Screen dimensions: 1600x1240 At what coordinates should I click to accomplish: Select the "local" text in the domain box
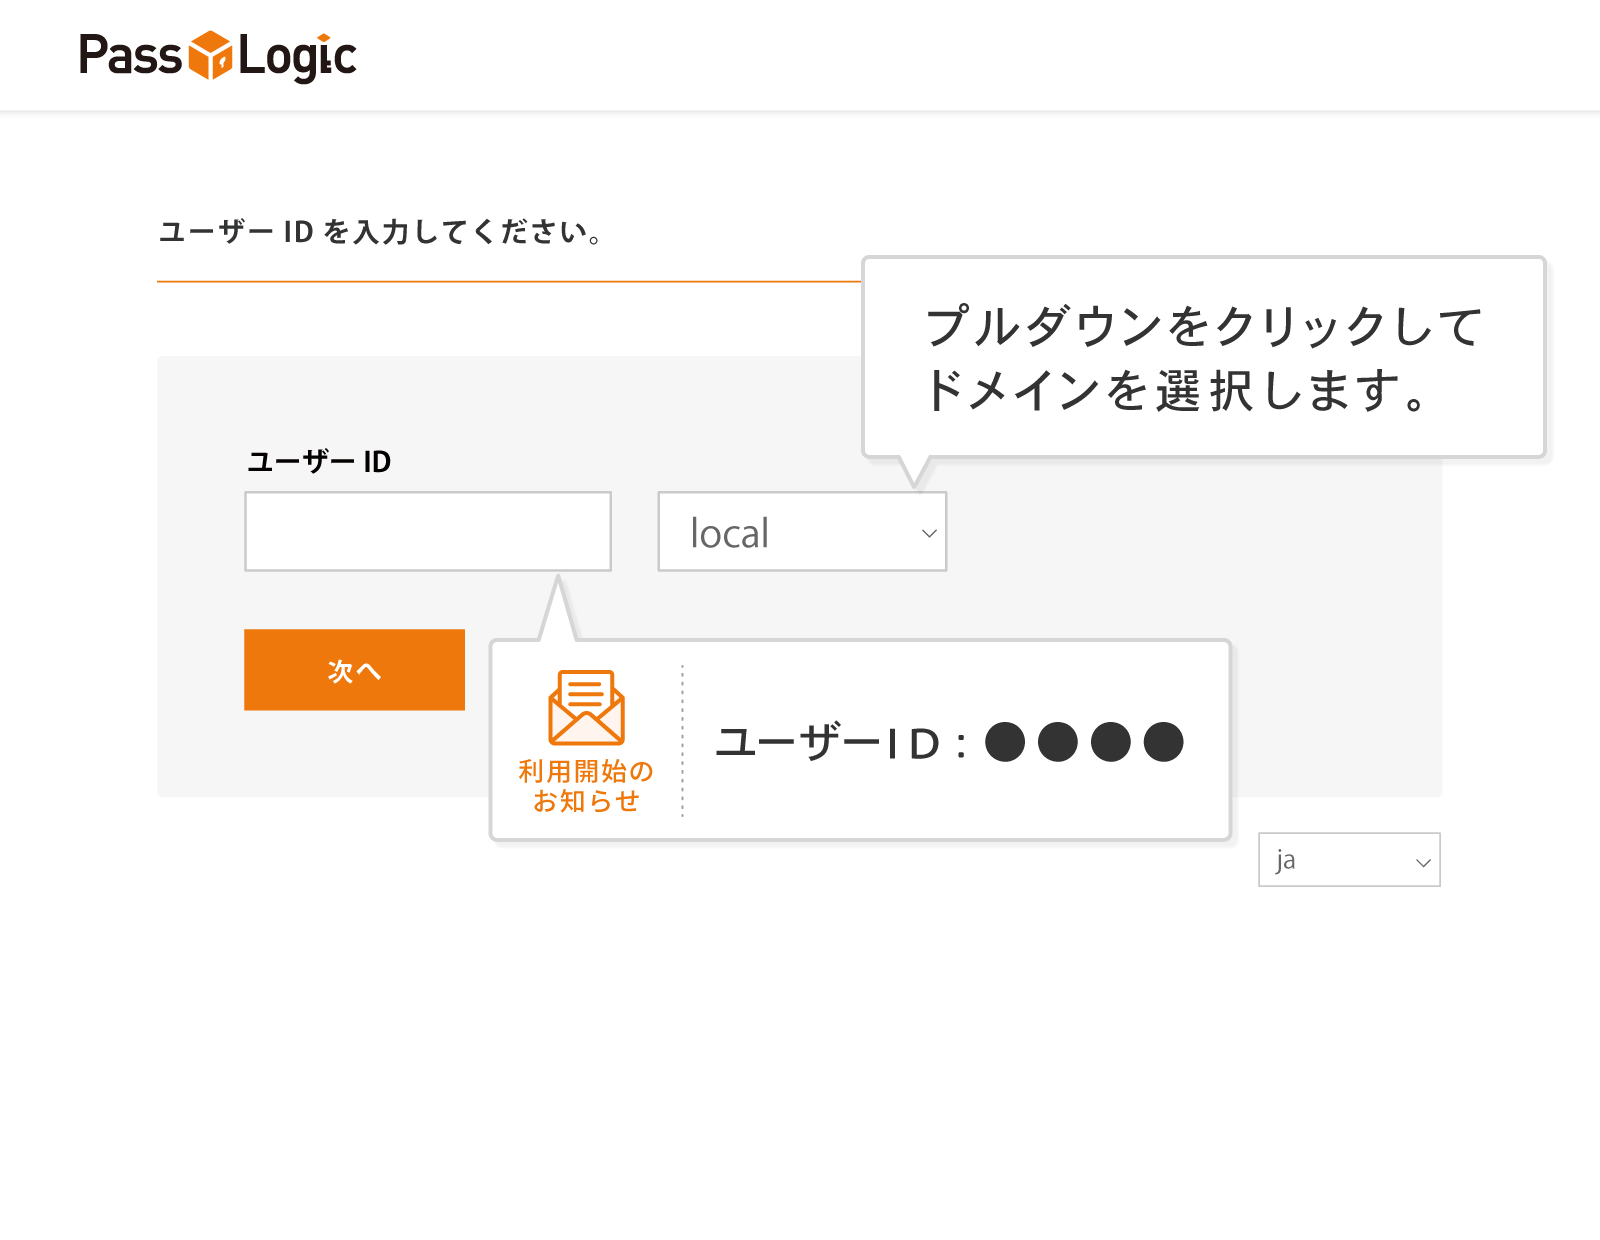[x=730, y=534]
